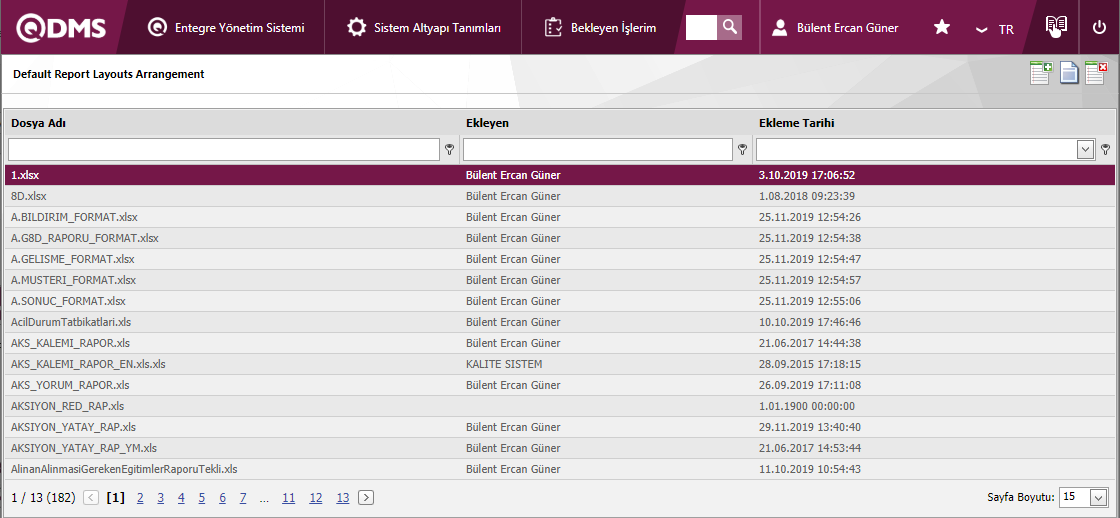Select AKSIYON_YATAY_RAP_YM.xls file

coord(84,448)
